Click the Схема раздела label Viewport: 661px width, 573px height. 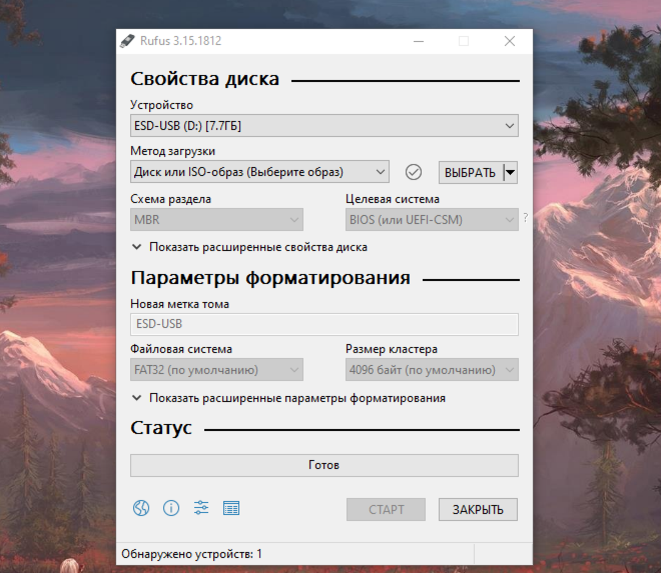pyautogui.click(x=171, y=199)
